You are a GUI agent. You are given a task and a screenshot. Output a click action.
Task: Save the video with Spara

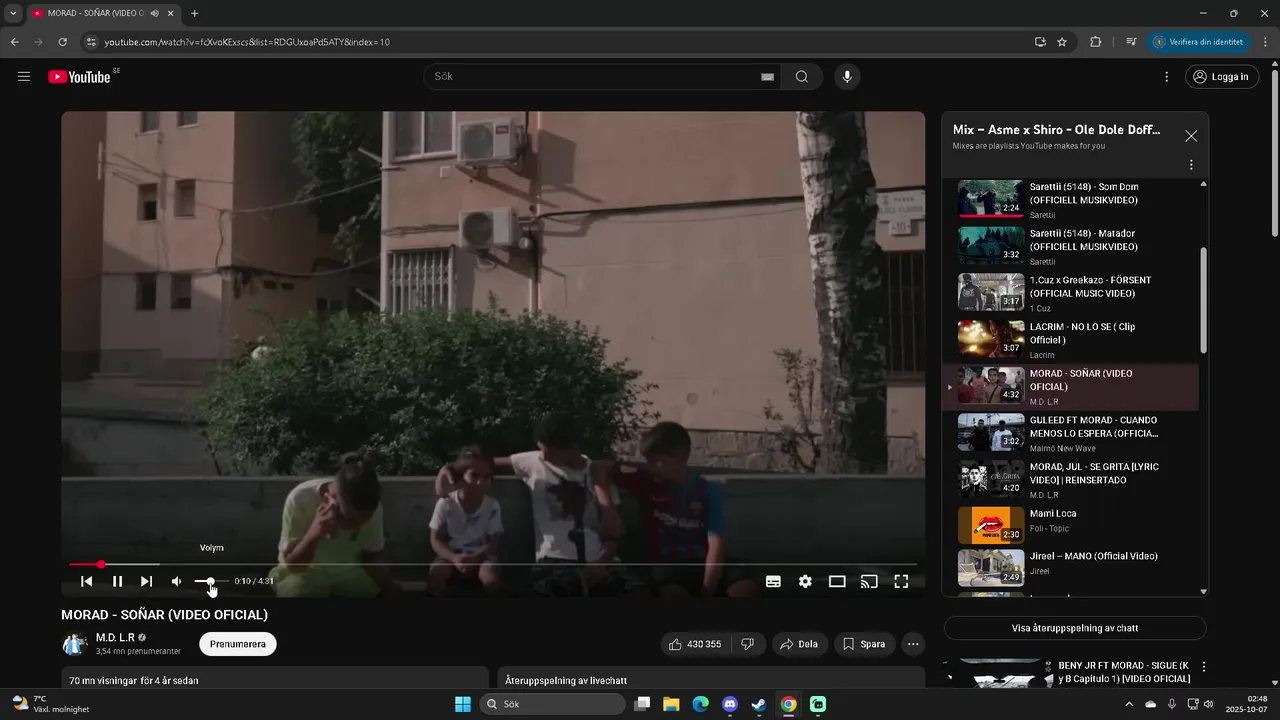(864, 644)
